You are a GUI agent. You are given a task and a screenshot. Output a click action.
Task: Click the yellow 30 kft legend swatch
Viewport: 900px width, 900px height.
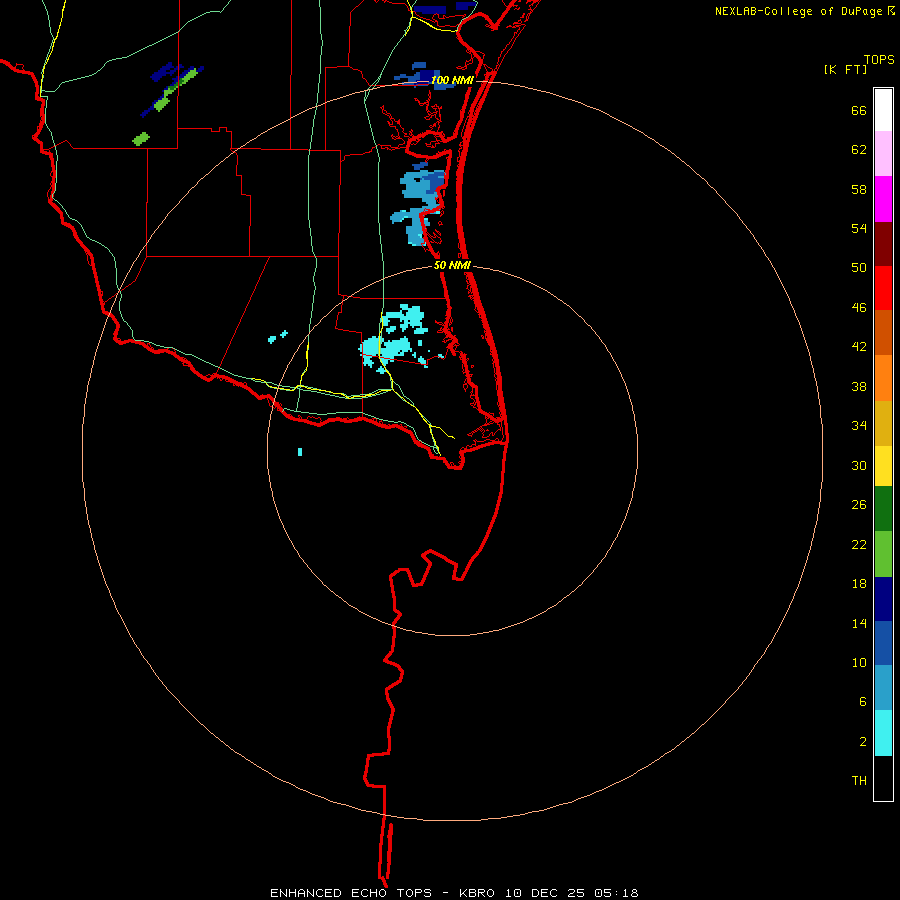click(x=883, y=466)
